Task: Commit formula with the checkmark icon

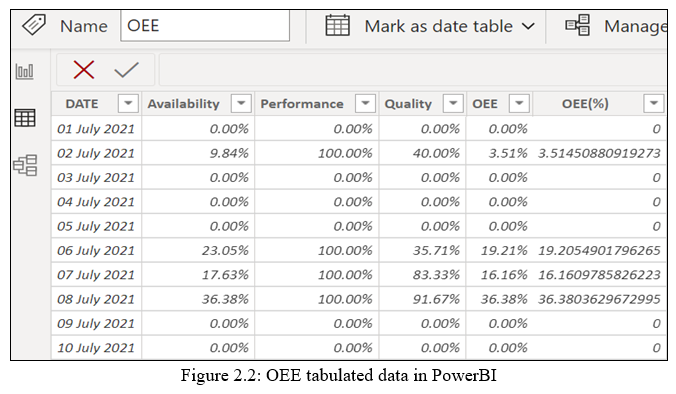Action: tap(126, 70)
